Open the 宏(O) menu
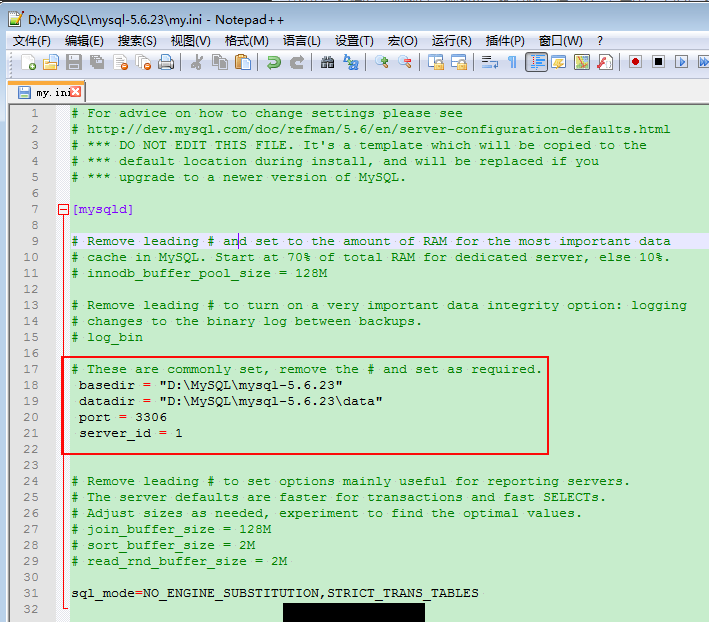This screenshot has height=622, width=709. tap(402, 41)
